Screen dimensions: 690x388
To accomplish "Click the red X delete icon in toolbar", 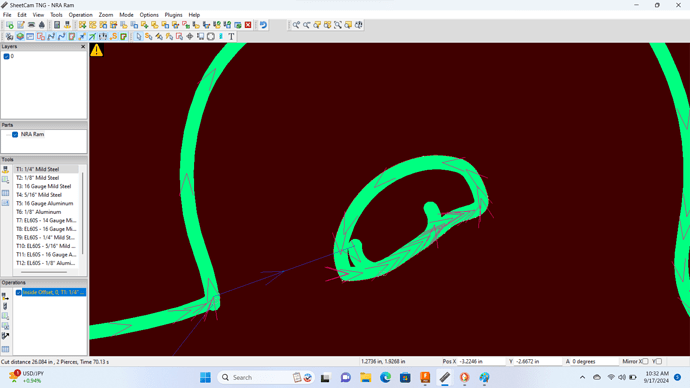I will tap(248, 25).
